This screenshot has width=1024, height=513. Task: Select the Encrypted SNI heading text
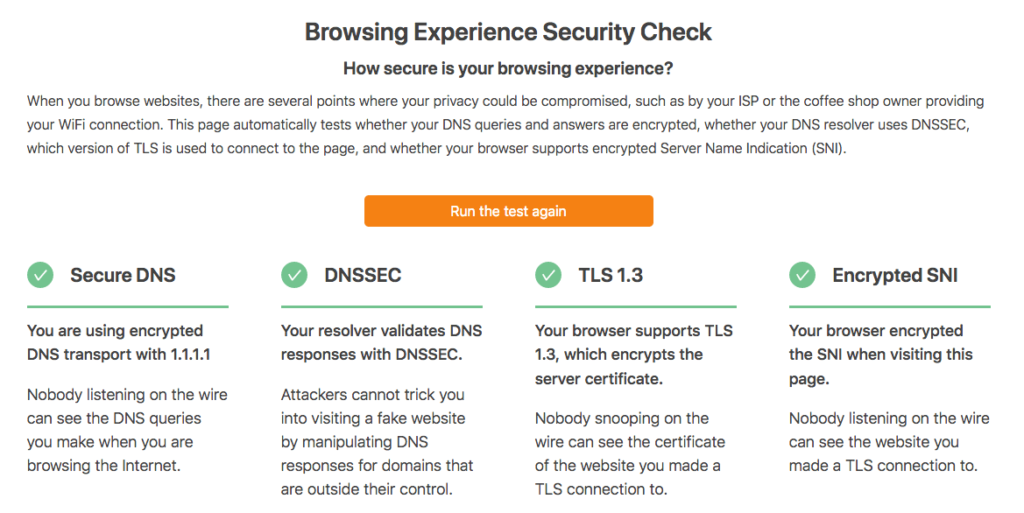tap(895, 275)
